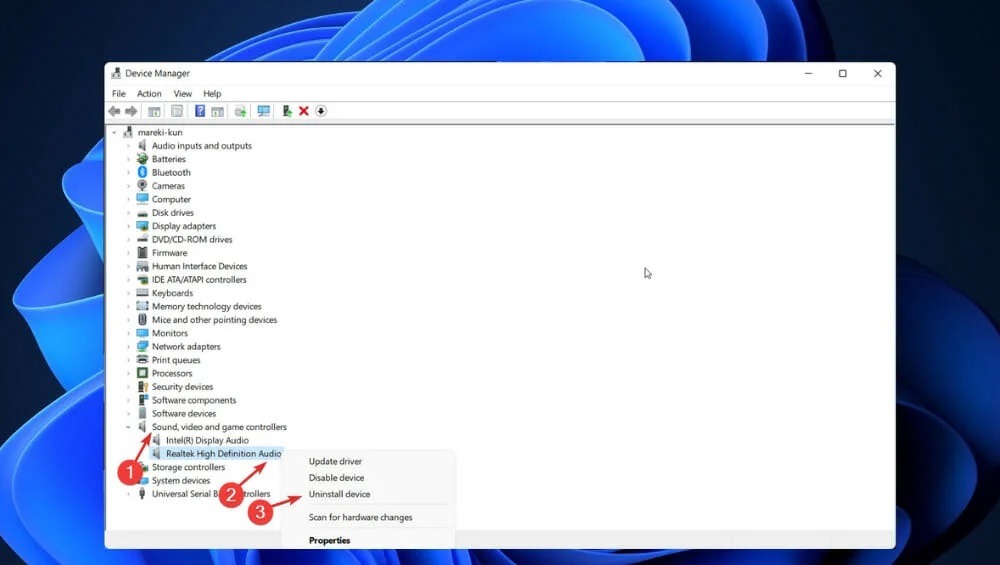
Task: Click the down-arrow disable device toolbar icon
Action: coord(321,111)
